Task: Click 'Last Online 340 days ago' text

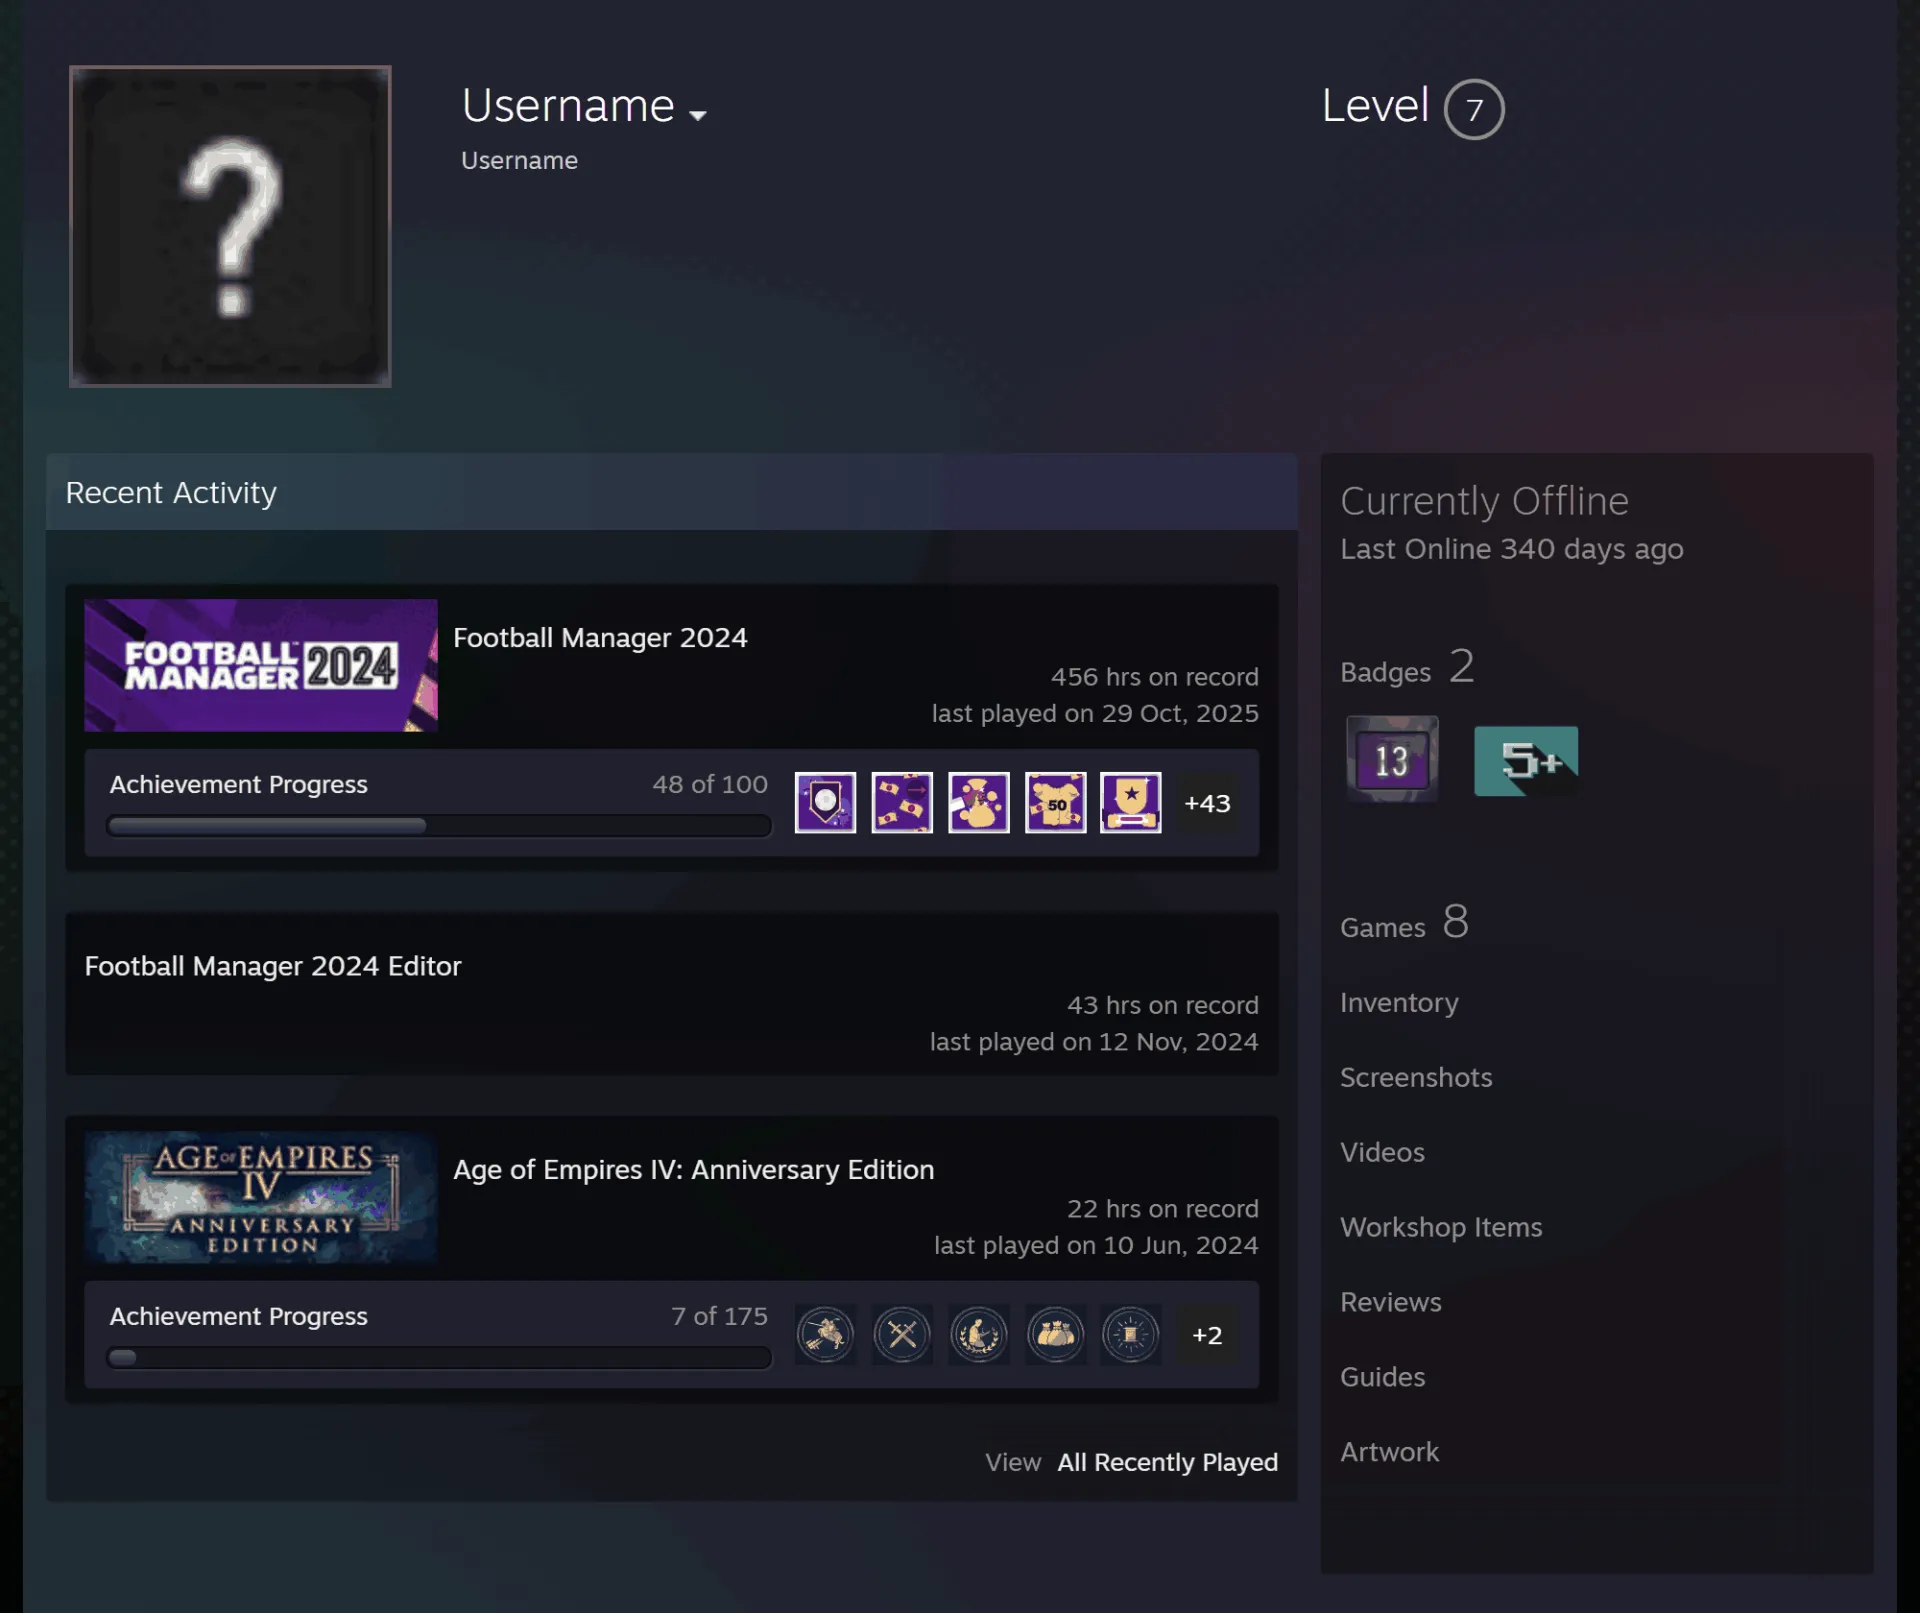Action: coord(1511,550)
